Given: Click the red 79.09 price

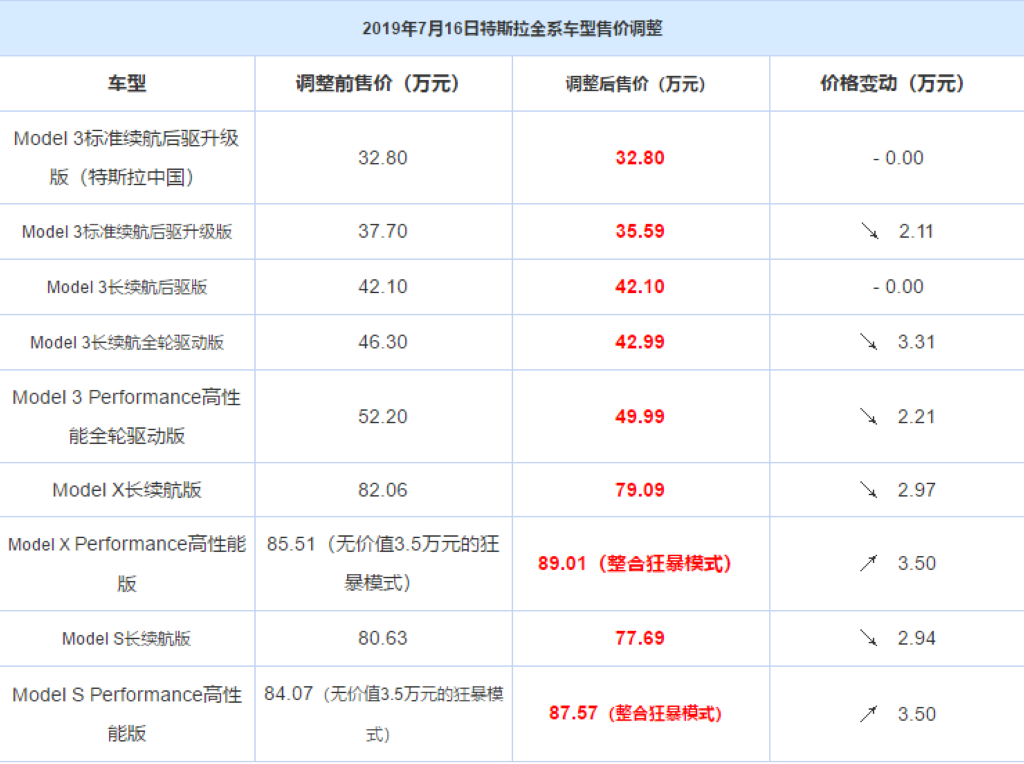Looking at the screenshot, I should (640, 490).
